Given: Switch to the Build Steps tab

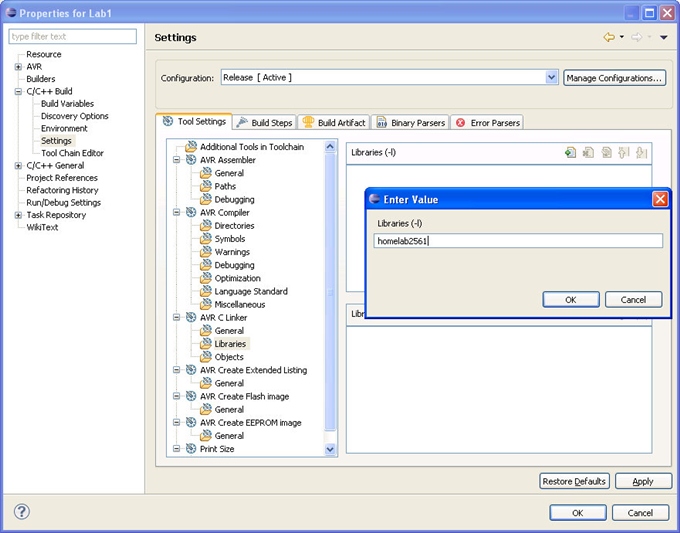Looking at the screenshot, I should click(x=264, y=122).
